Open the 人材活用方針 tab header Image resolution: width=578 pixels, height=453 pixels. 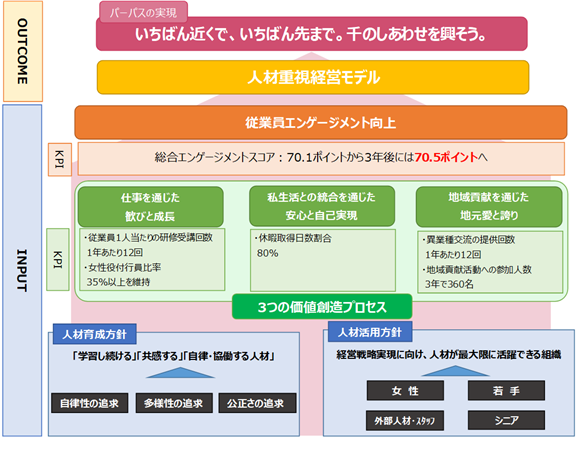coord(370,332)
